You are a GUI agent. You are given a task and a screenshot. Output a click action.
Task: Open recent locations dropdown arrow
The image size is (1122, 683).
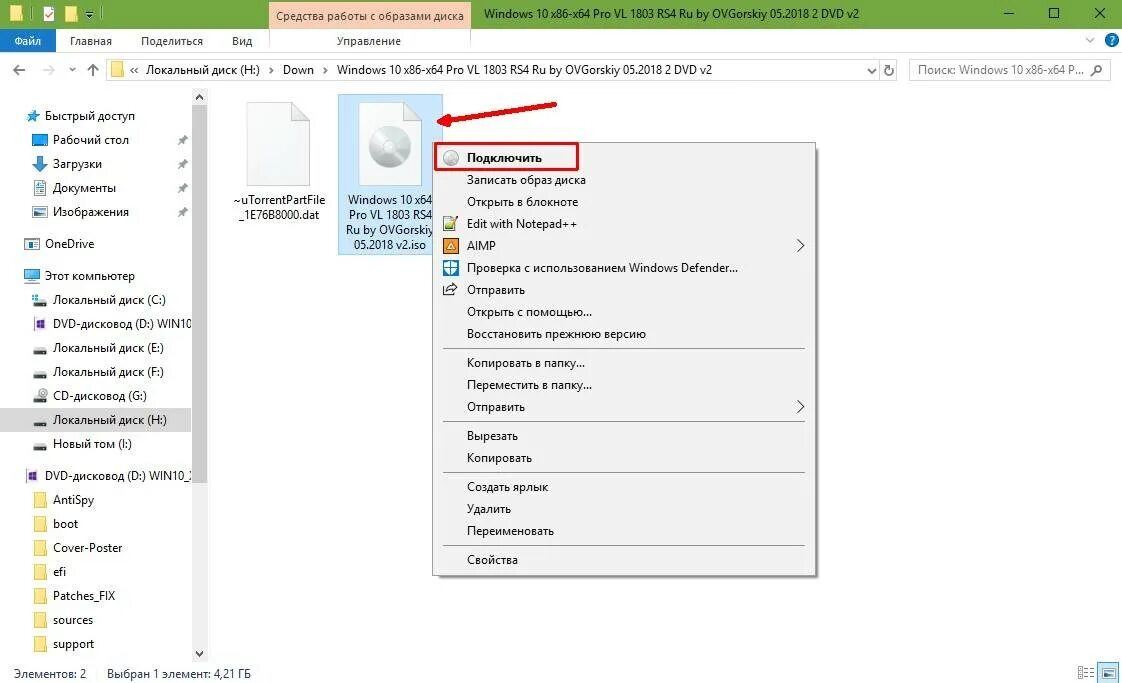point(72,70)
